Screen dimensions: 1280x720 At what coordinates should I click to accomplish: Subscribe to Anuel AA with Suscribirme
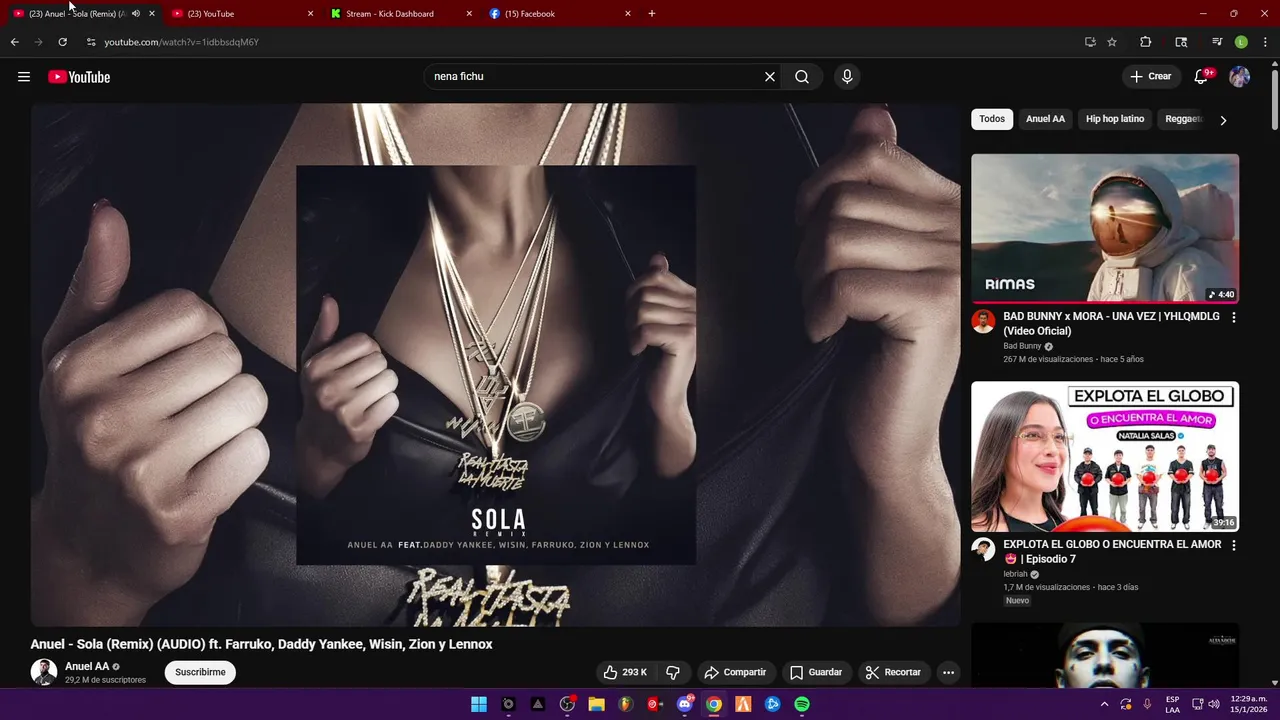coord(200,672)
